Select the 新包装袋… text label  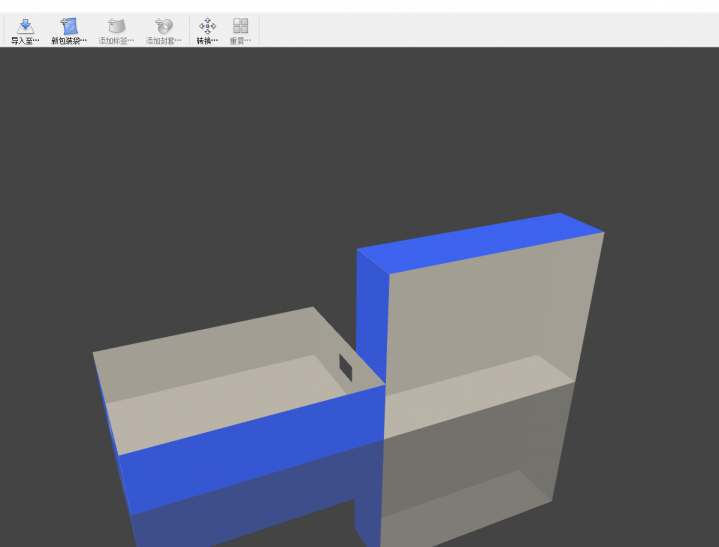click(x=69, y=41)
